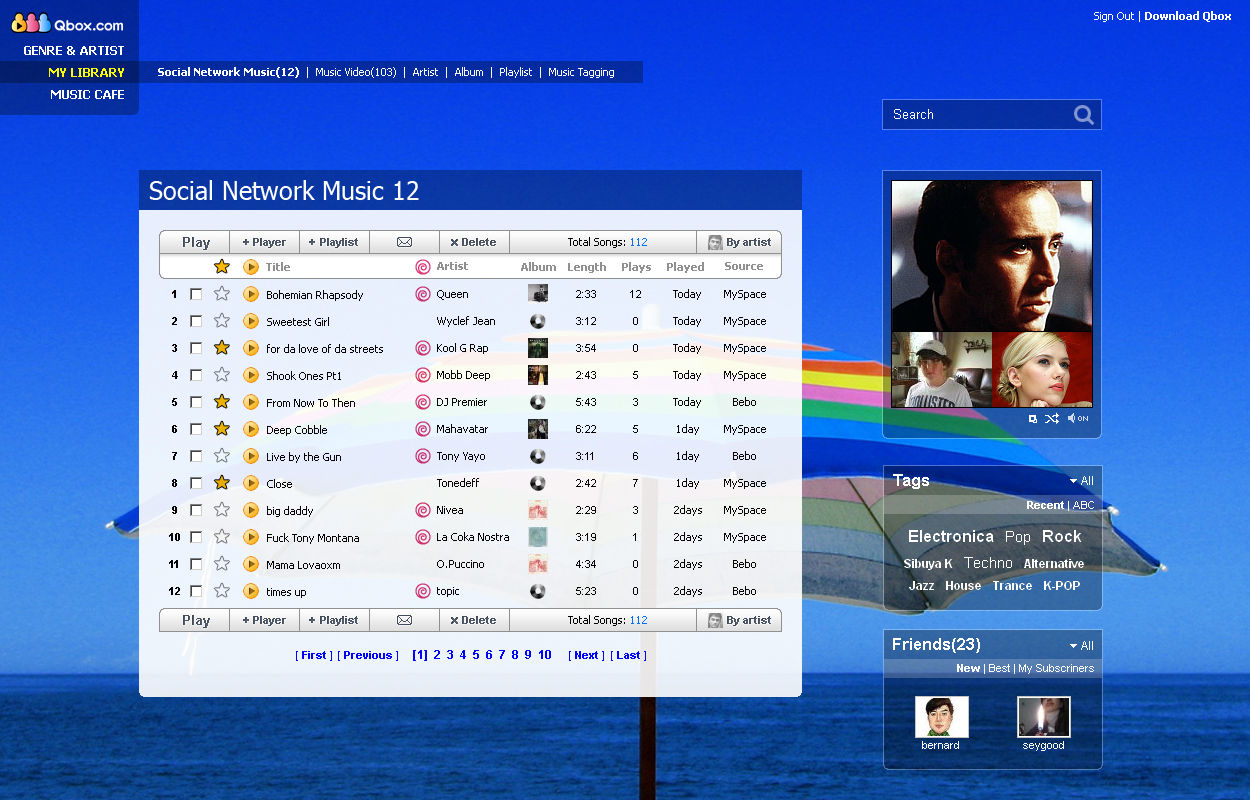This screenshot has height=800, width=1250.
Task: Expand the media widget popout icon
Action: (x=1033, y=419)
